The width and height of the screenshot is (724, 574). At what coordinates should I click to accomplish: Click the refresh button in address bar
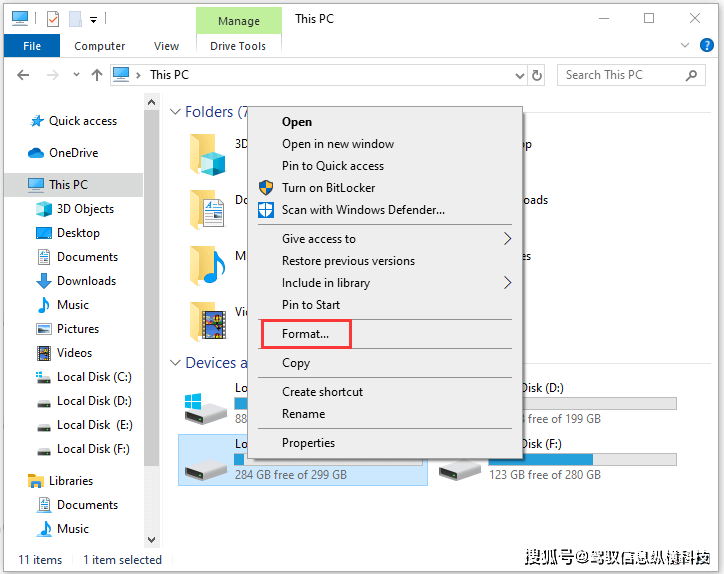[x=537, y=75]
